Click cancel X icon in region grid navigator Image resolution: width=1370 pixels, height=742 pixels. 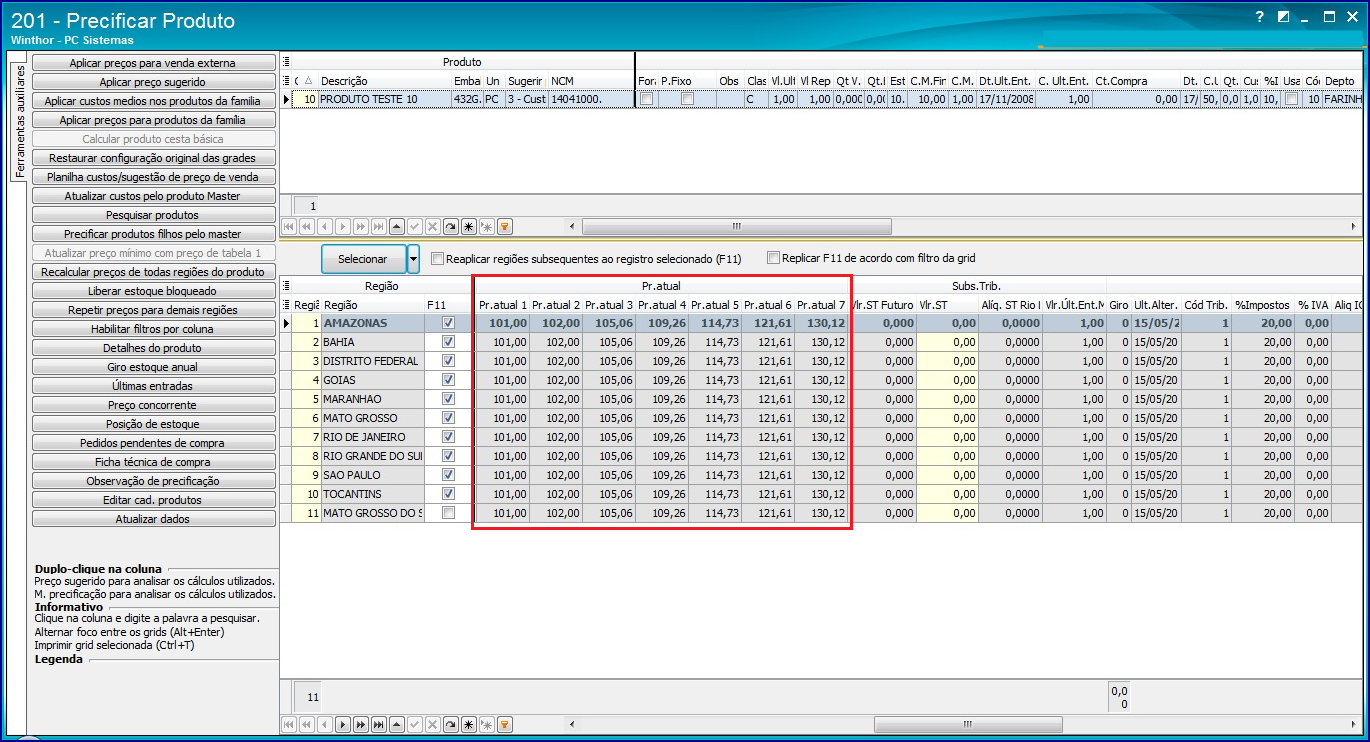pos(433,725)
